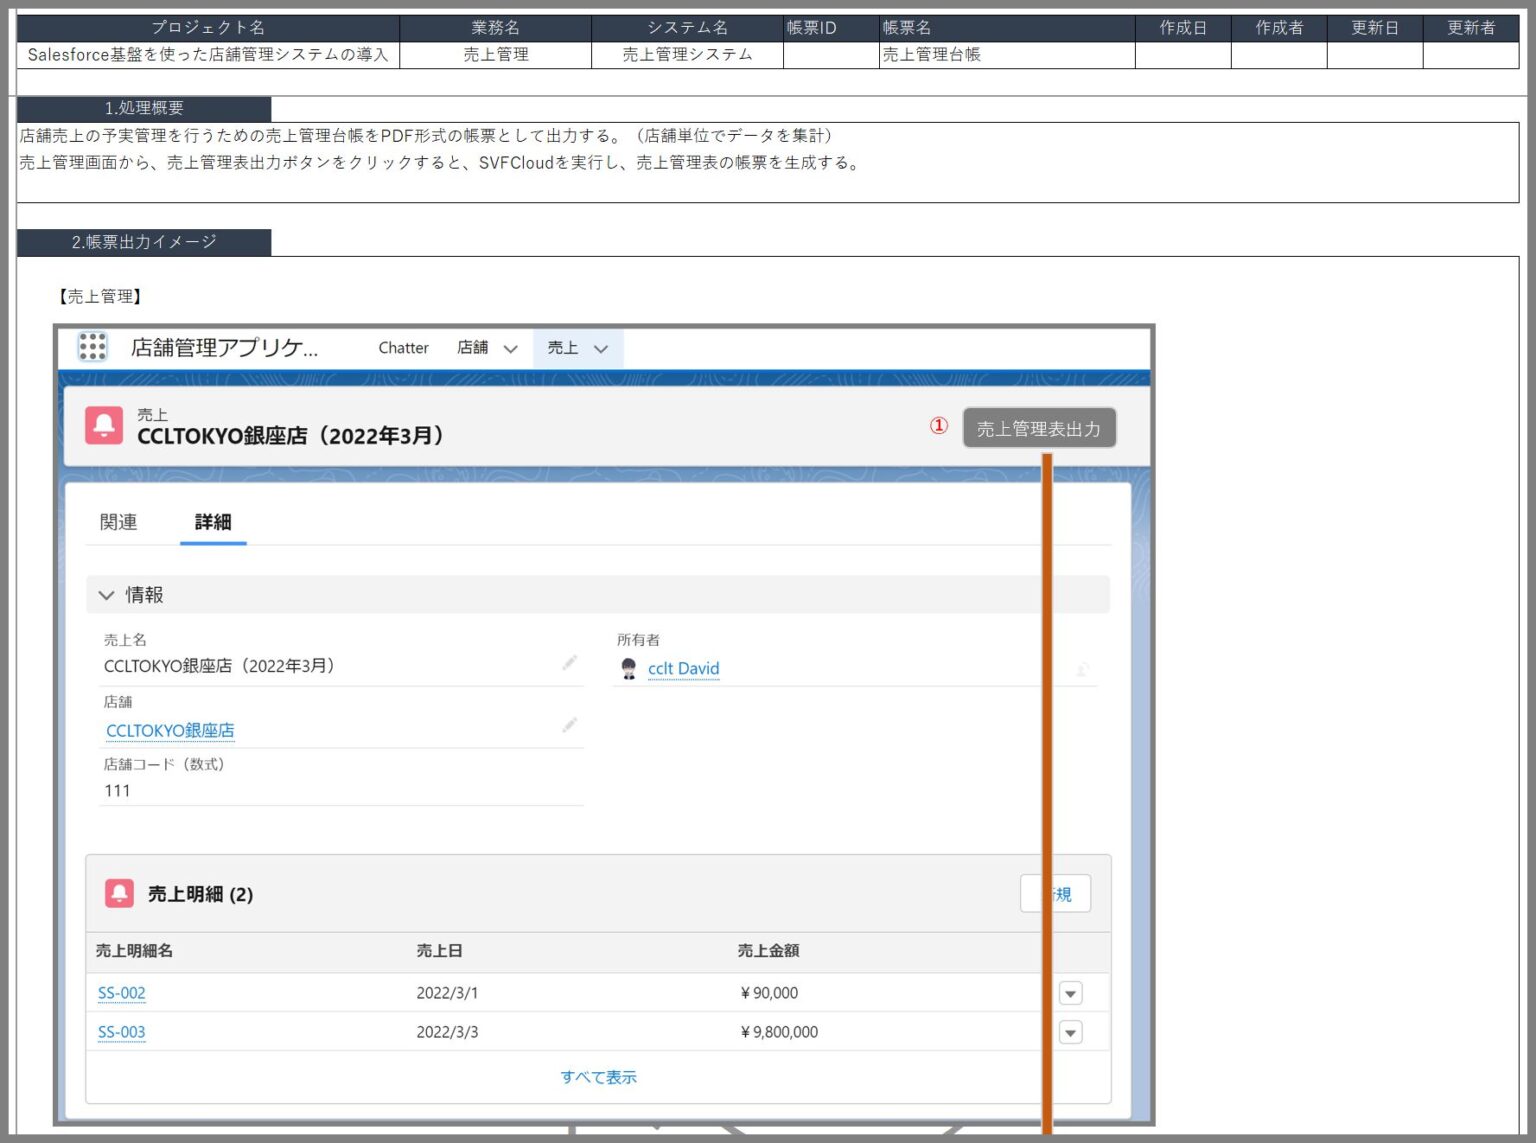Open row actions arrow for SS-002

tap(1070, 993)
